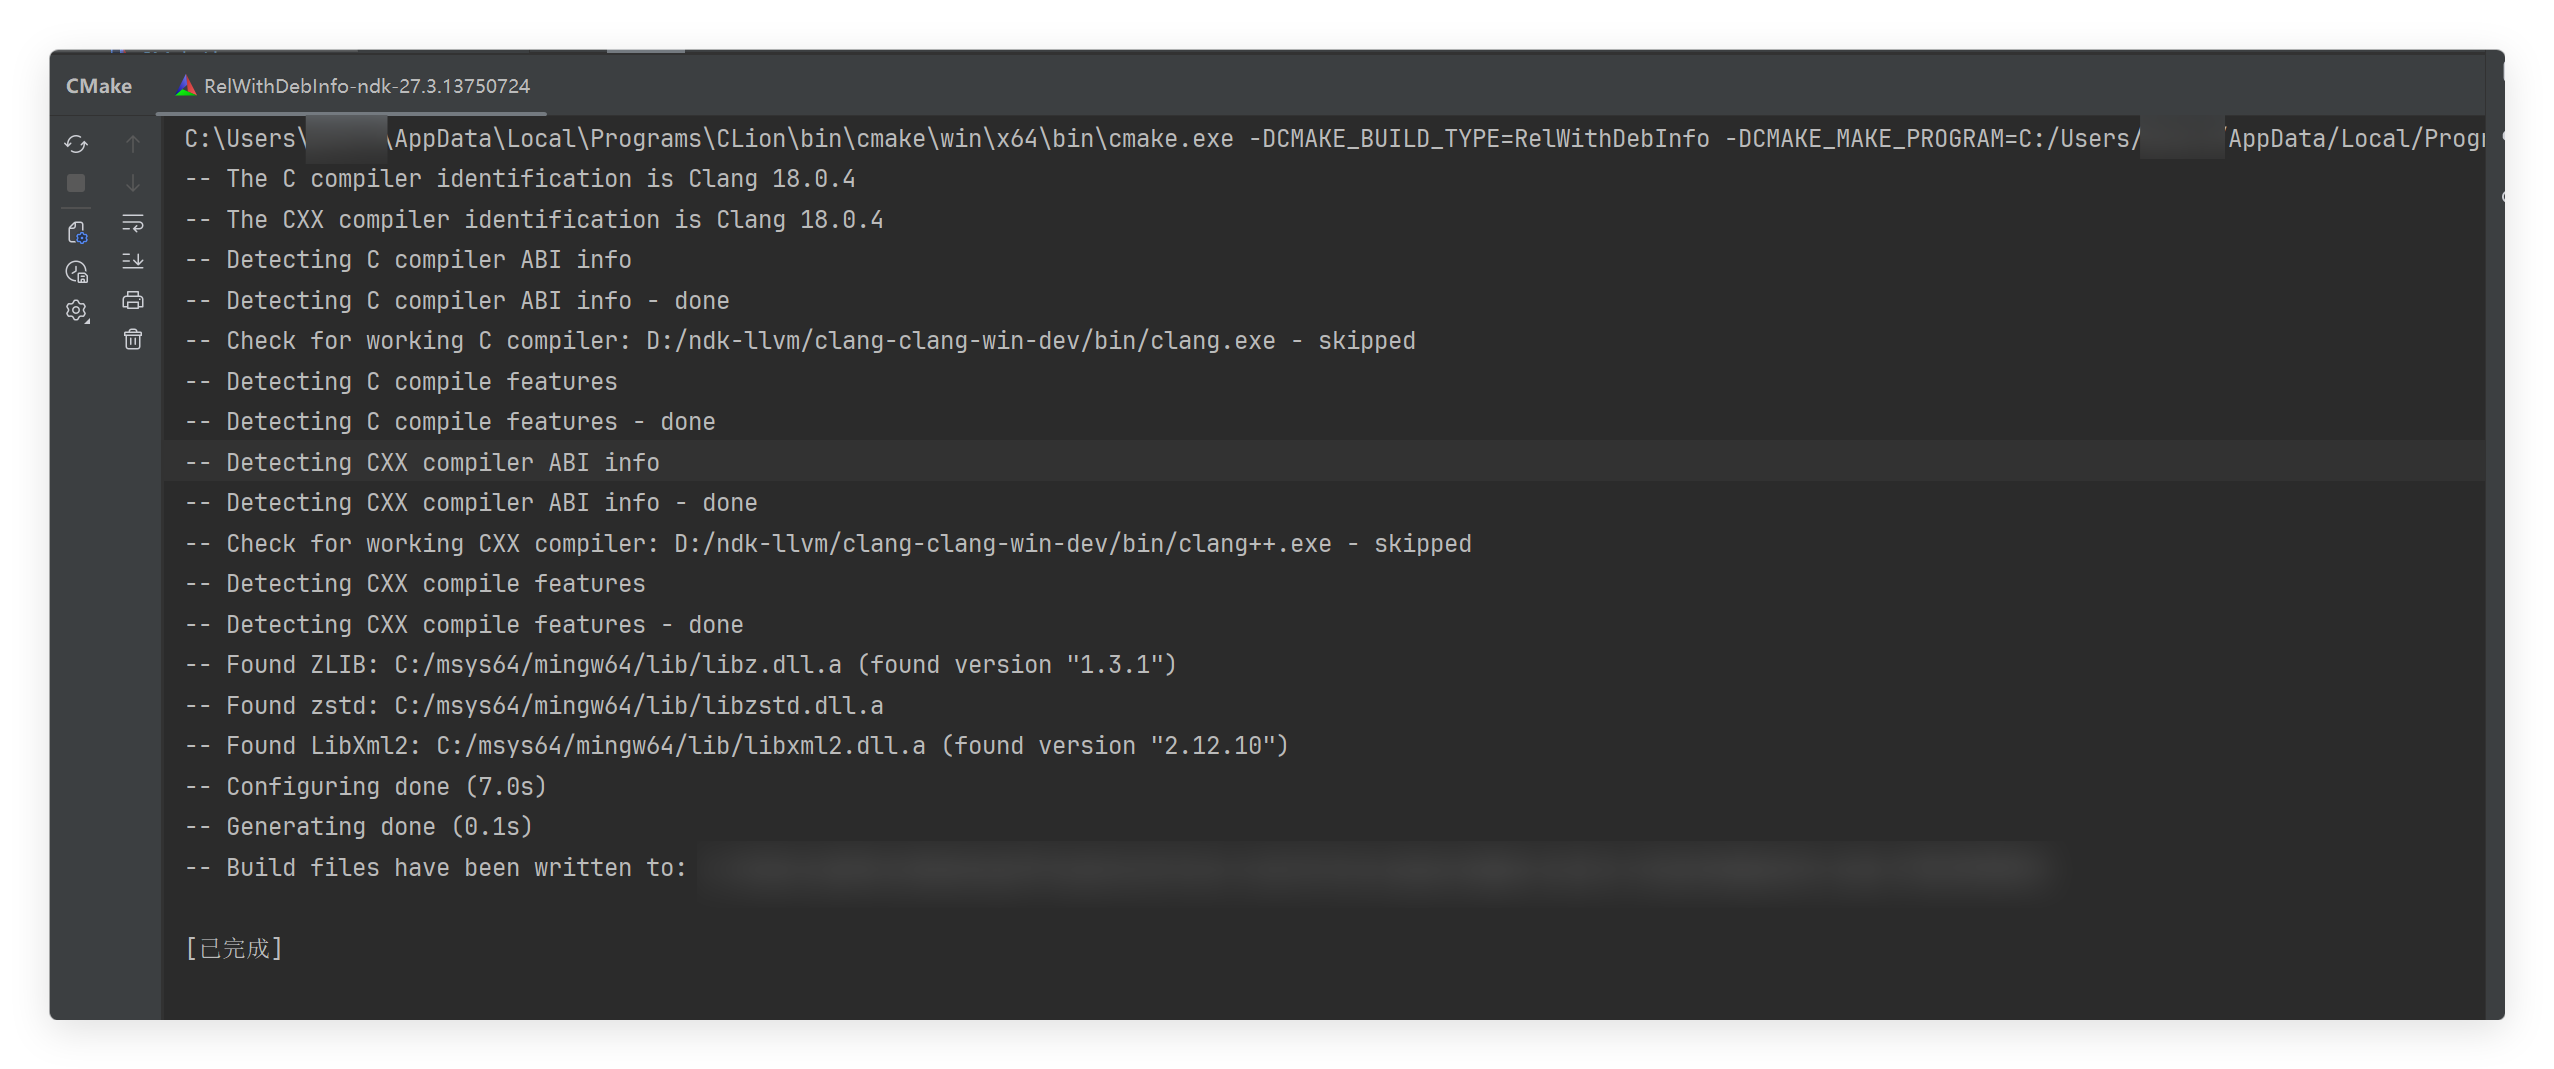Click the highlighted 'Detecting CXX compiler ABI info' line
The width and height of the screenshot is (2554, 1069).
click(x=442, y=462)
